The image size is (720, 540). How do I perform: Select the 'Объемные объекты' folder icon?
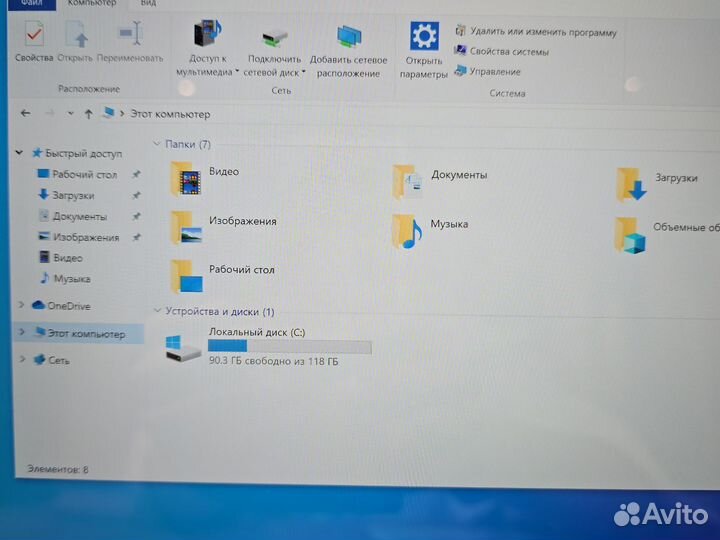tap(630, 235)
